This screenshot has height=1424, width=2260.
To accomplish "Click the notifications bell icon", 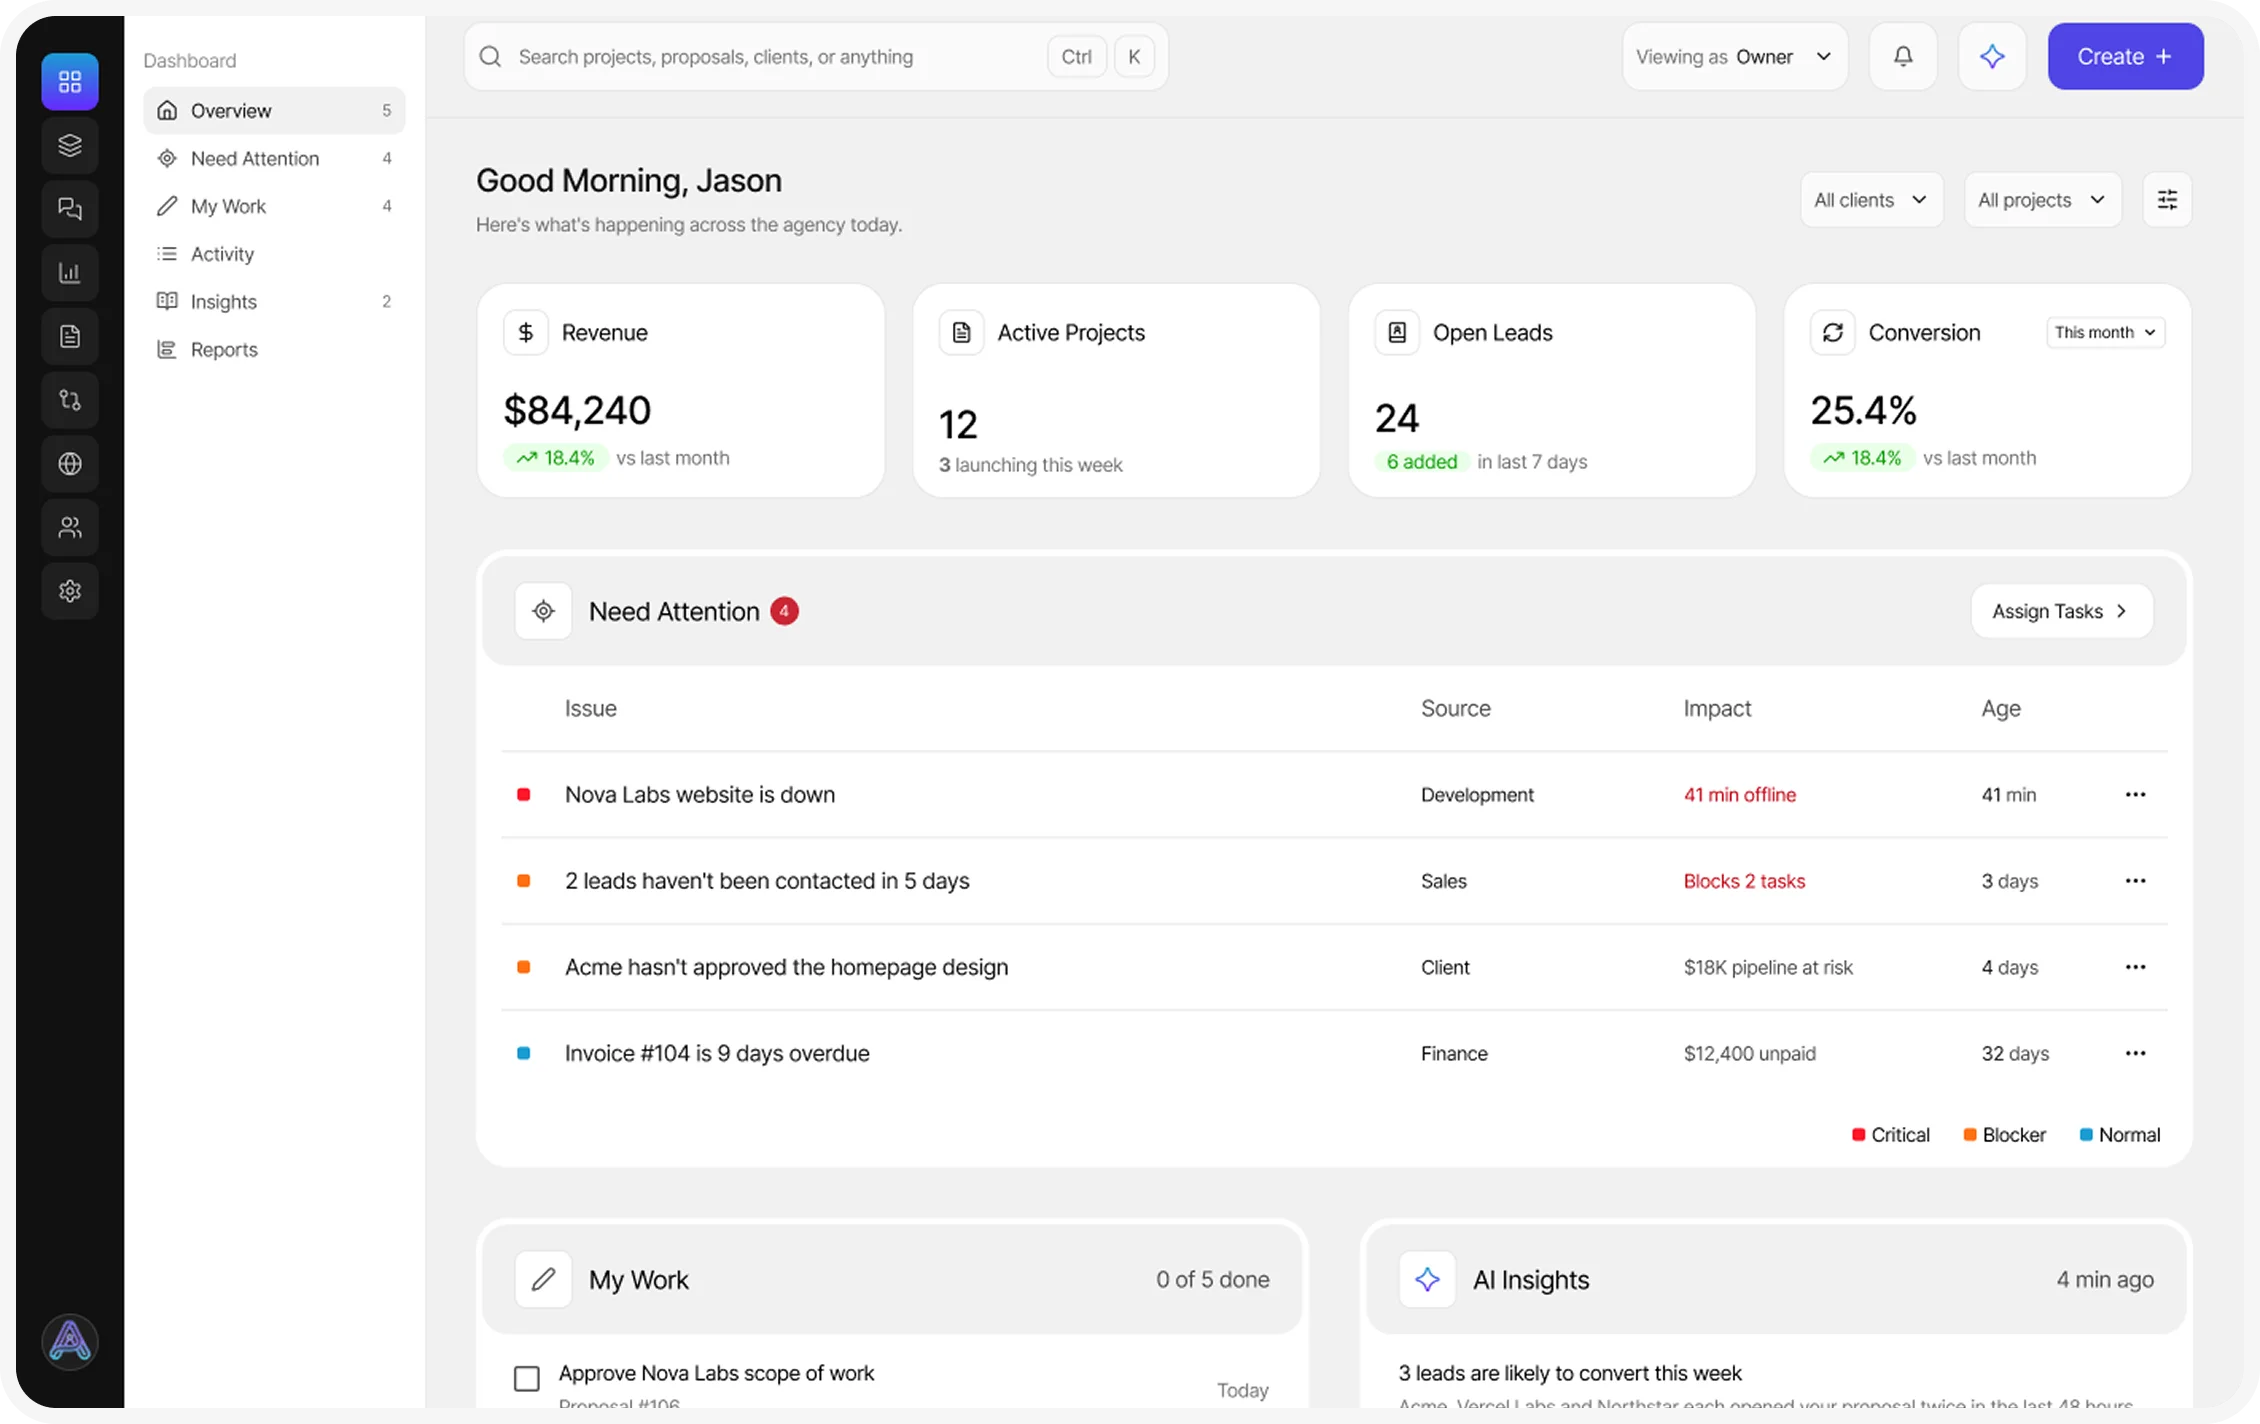I will tap(1903, 57).
